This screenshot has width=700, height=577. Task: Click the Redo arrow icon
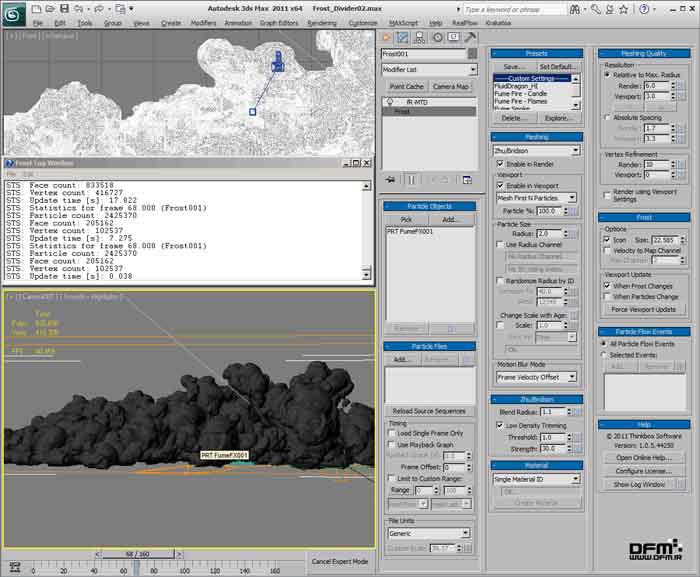click(99, 8)
